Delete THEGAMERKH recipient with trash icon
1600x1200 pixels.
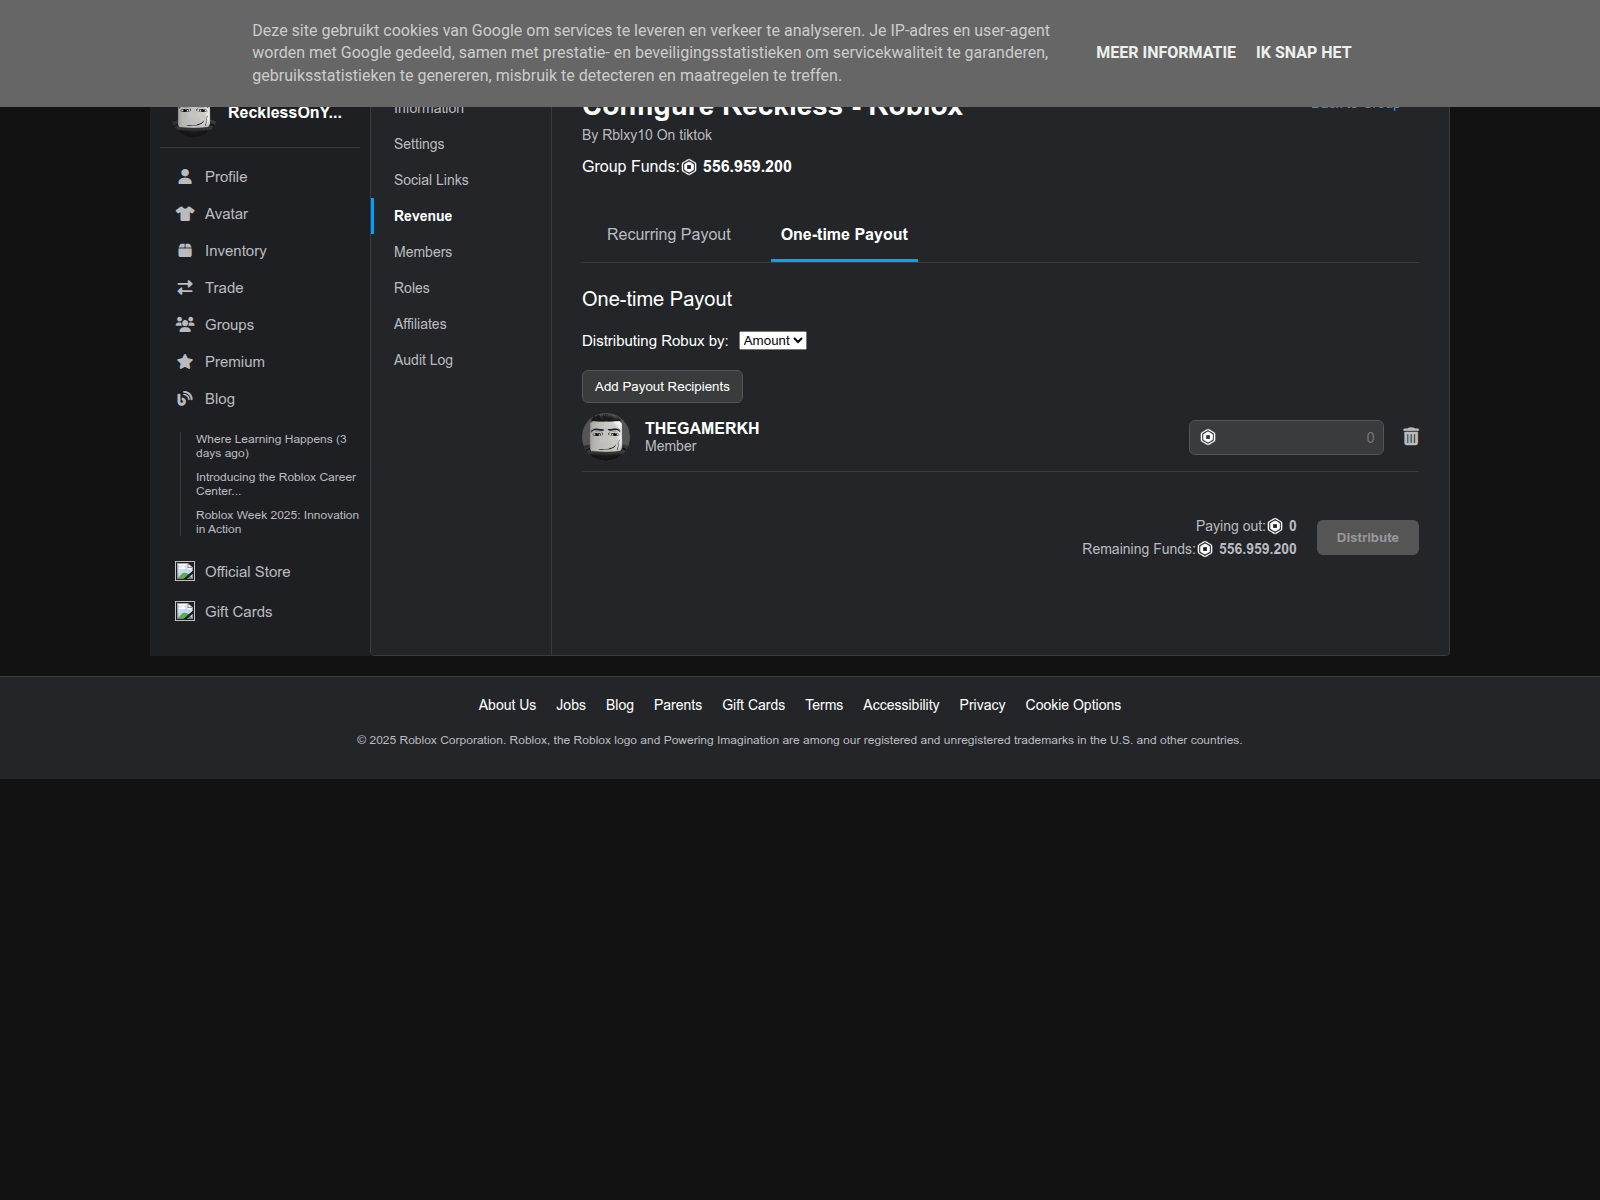click(1411, 437)
